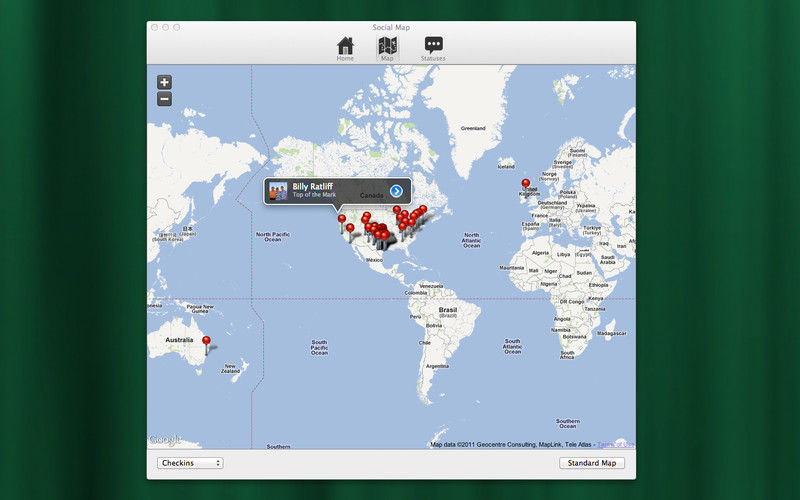Screen dimensions: 800x500
Task: Click the Algeria label on map
Action: click(x=540, y=253)
